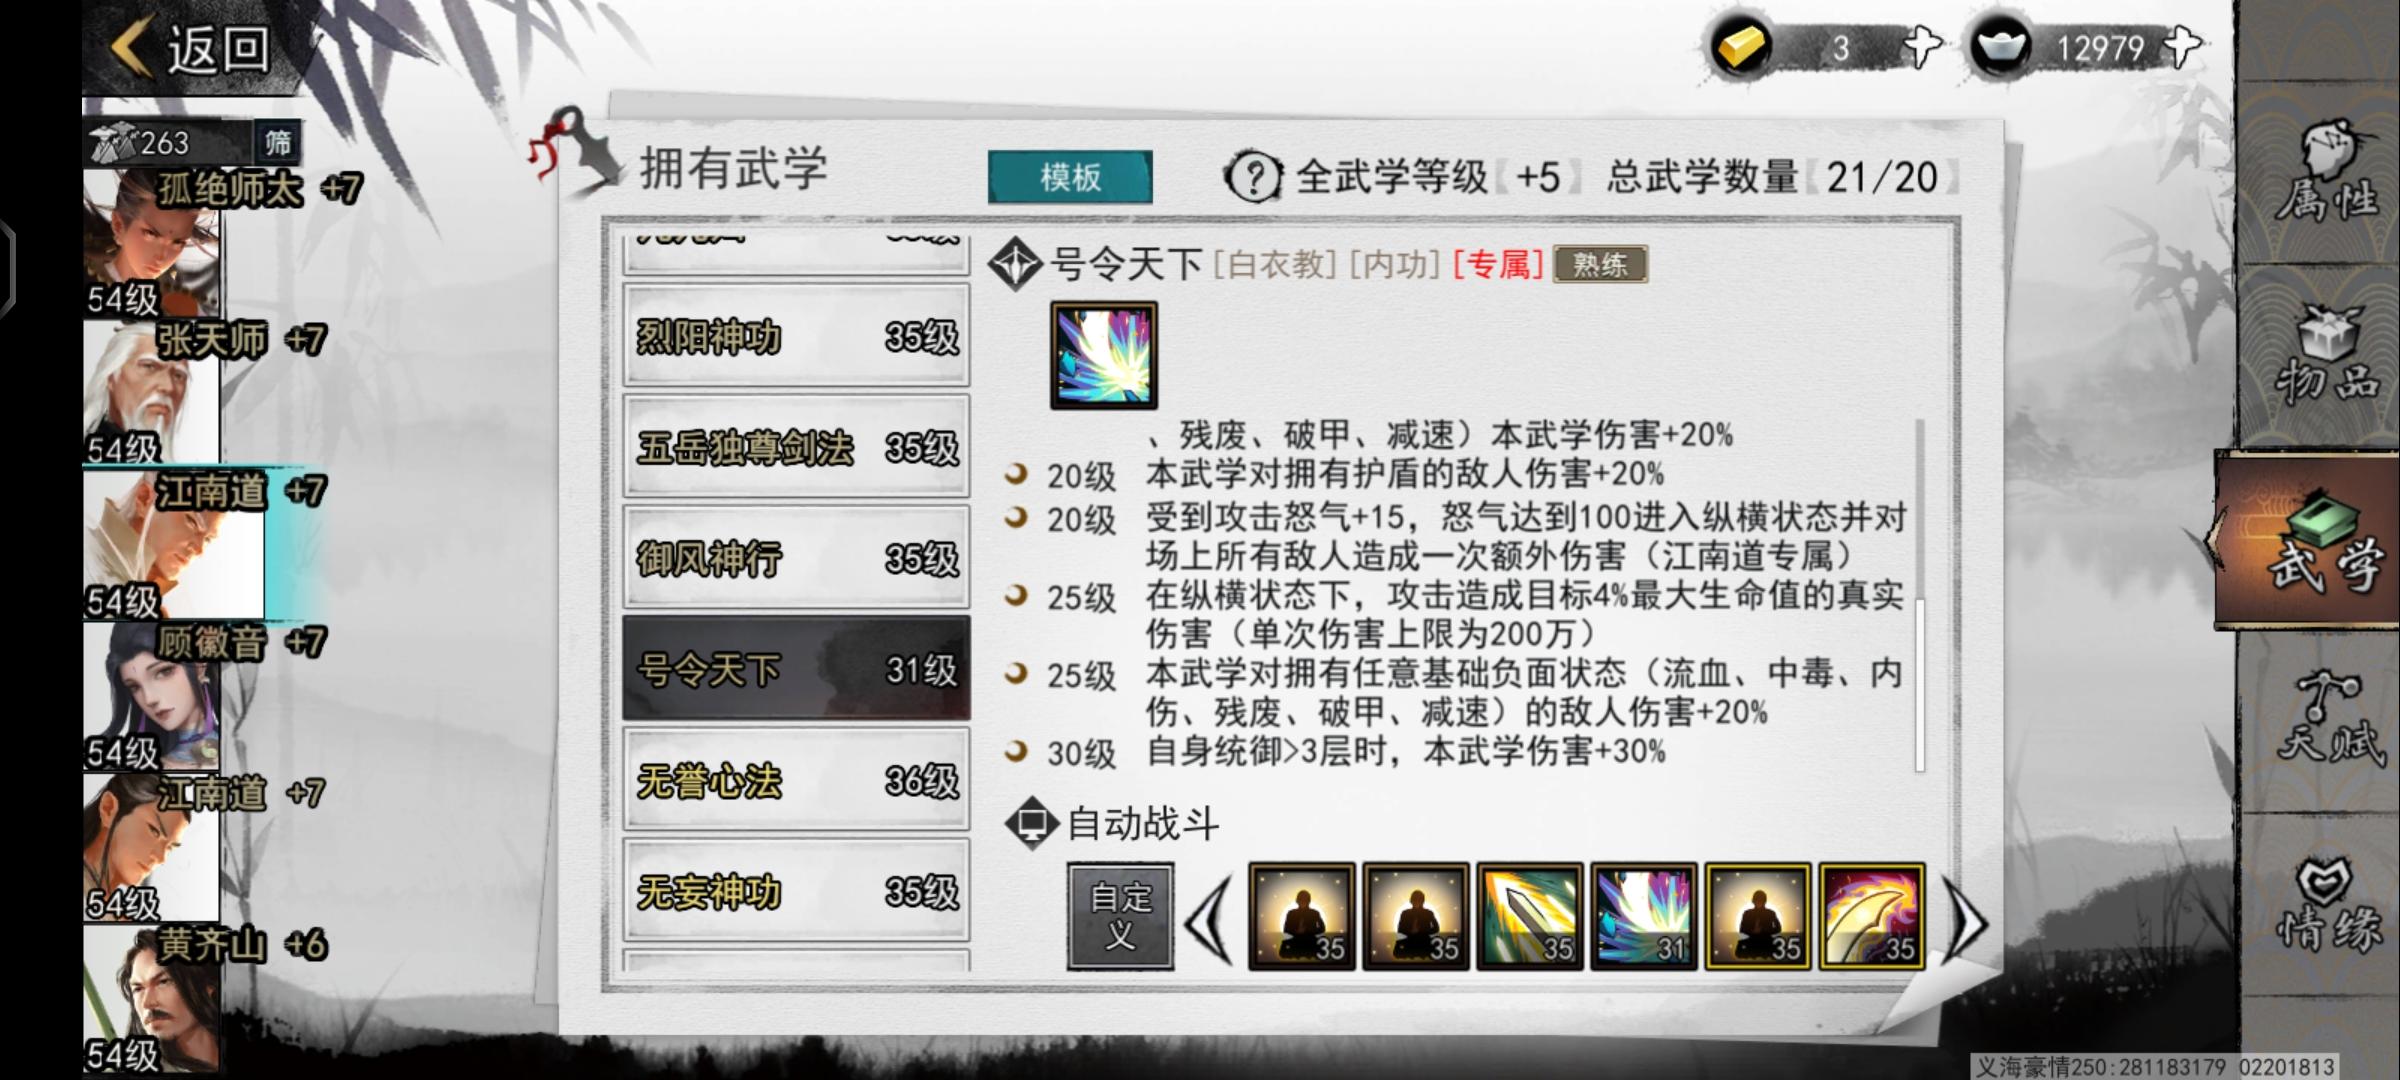Select the sword skill icon in auto battle
Viewport: 2400px width, 1080px height.
click(1530, 916)
